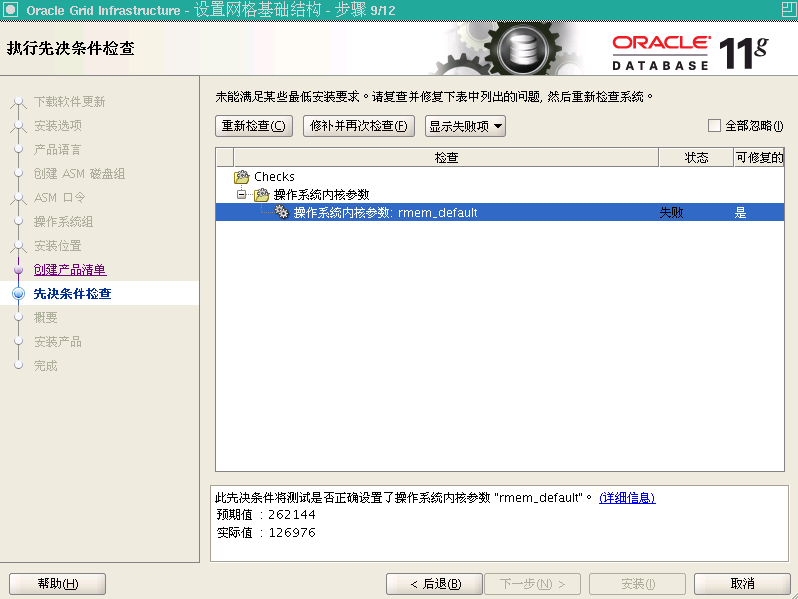This screenshot has height=599, width=798.
Task: Click the 状态 column header
Action: click(696, 158)
